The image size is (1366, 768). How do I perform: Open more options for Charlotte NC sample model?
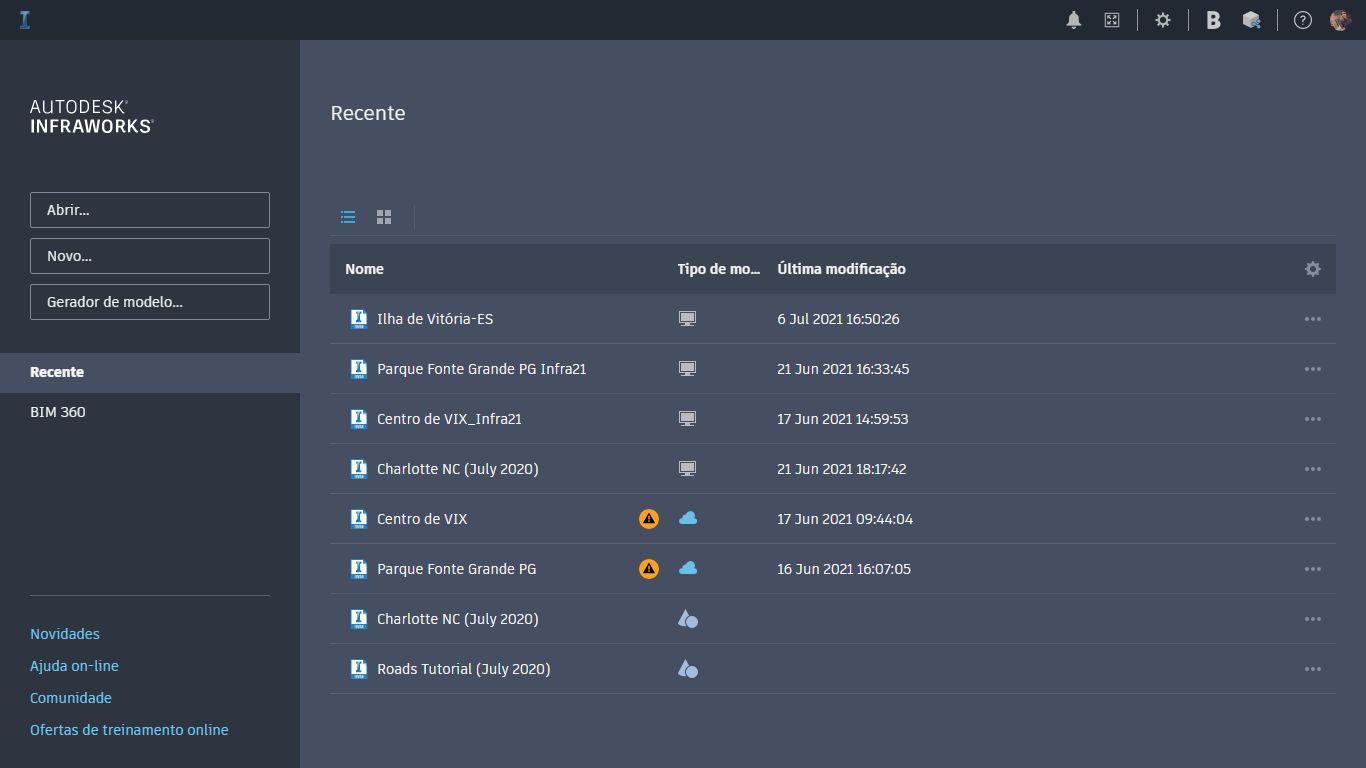click(x=1313, y=619)
